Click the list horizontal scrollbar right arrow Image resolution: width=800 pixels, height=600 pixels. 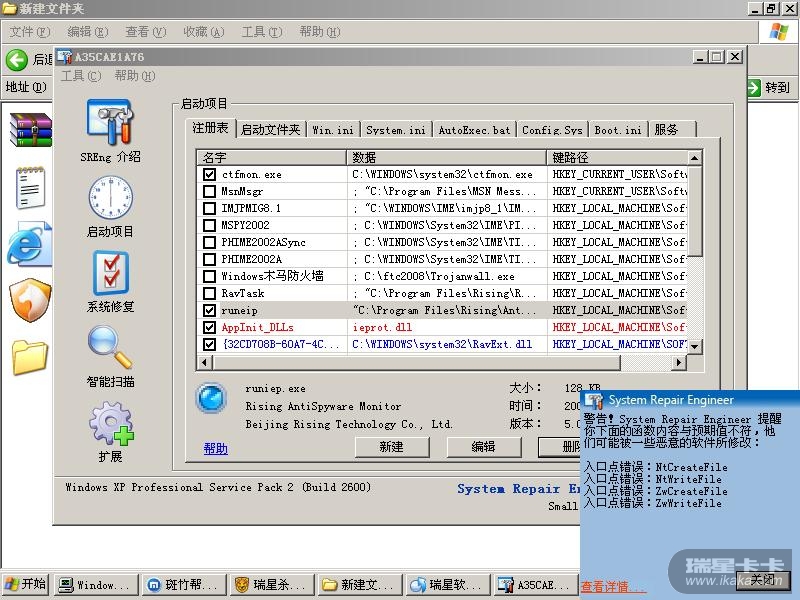[x=679, y=363]
